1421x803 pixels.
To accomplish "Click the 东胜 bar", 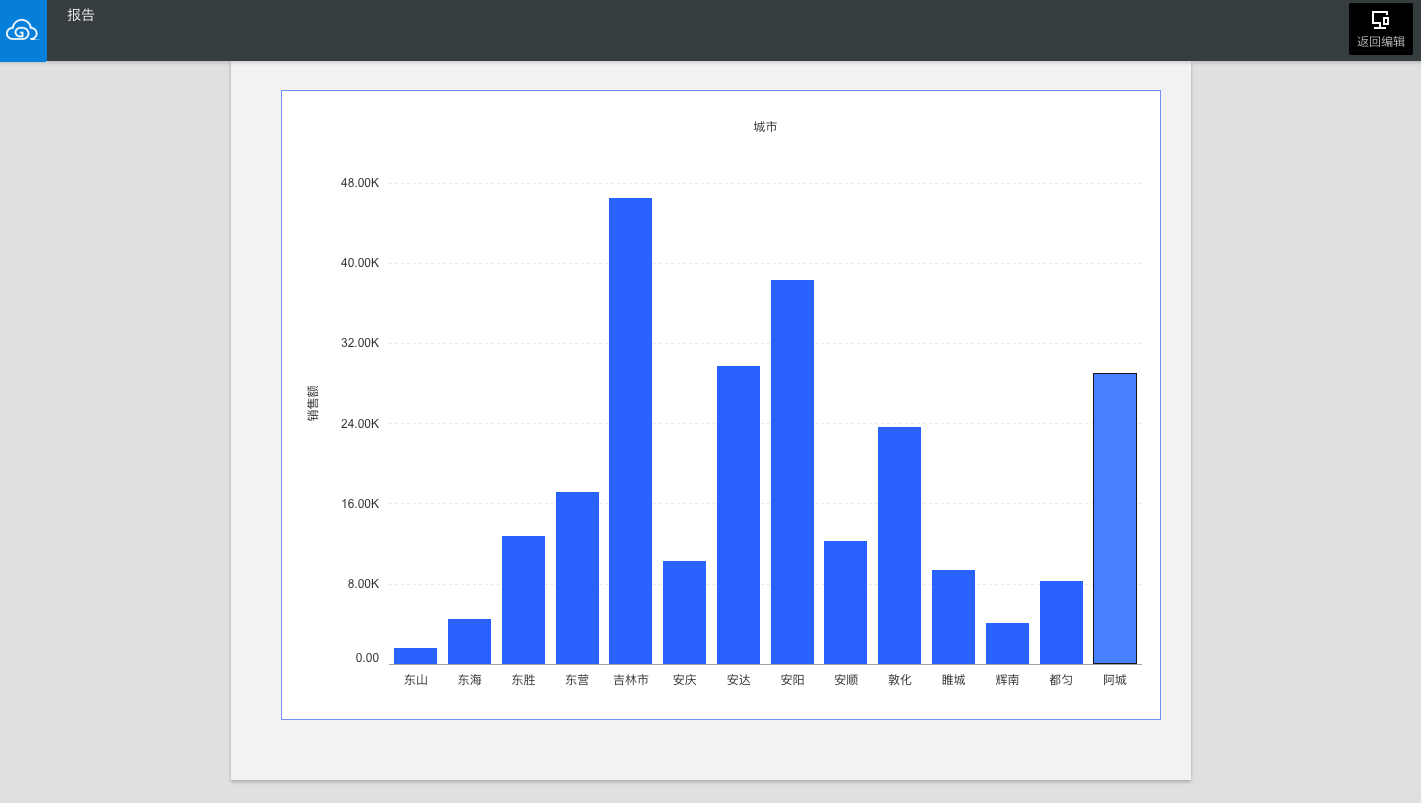I will (x=523, y=600).
